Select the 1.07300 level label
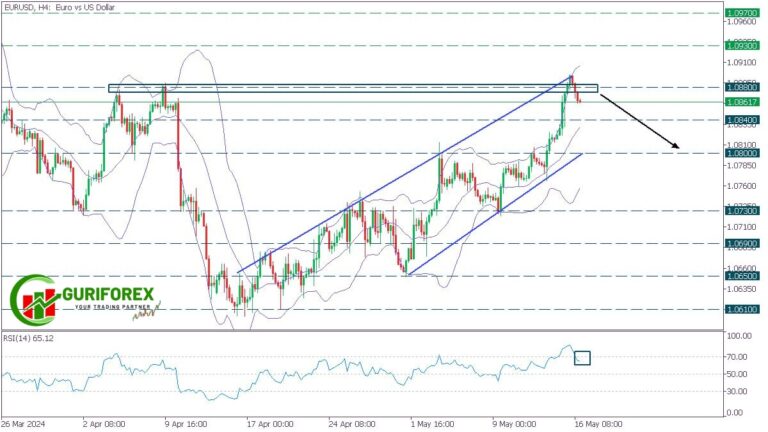 point(742,211)
